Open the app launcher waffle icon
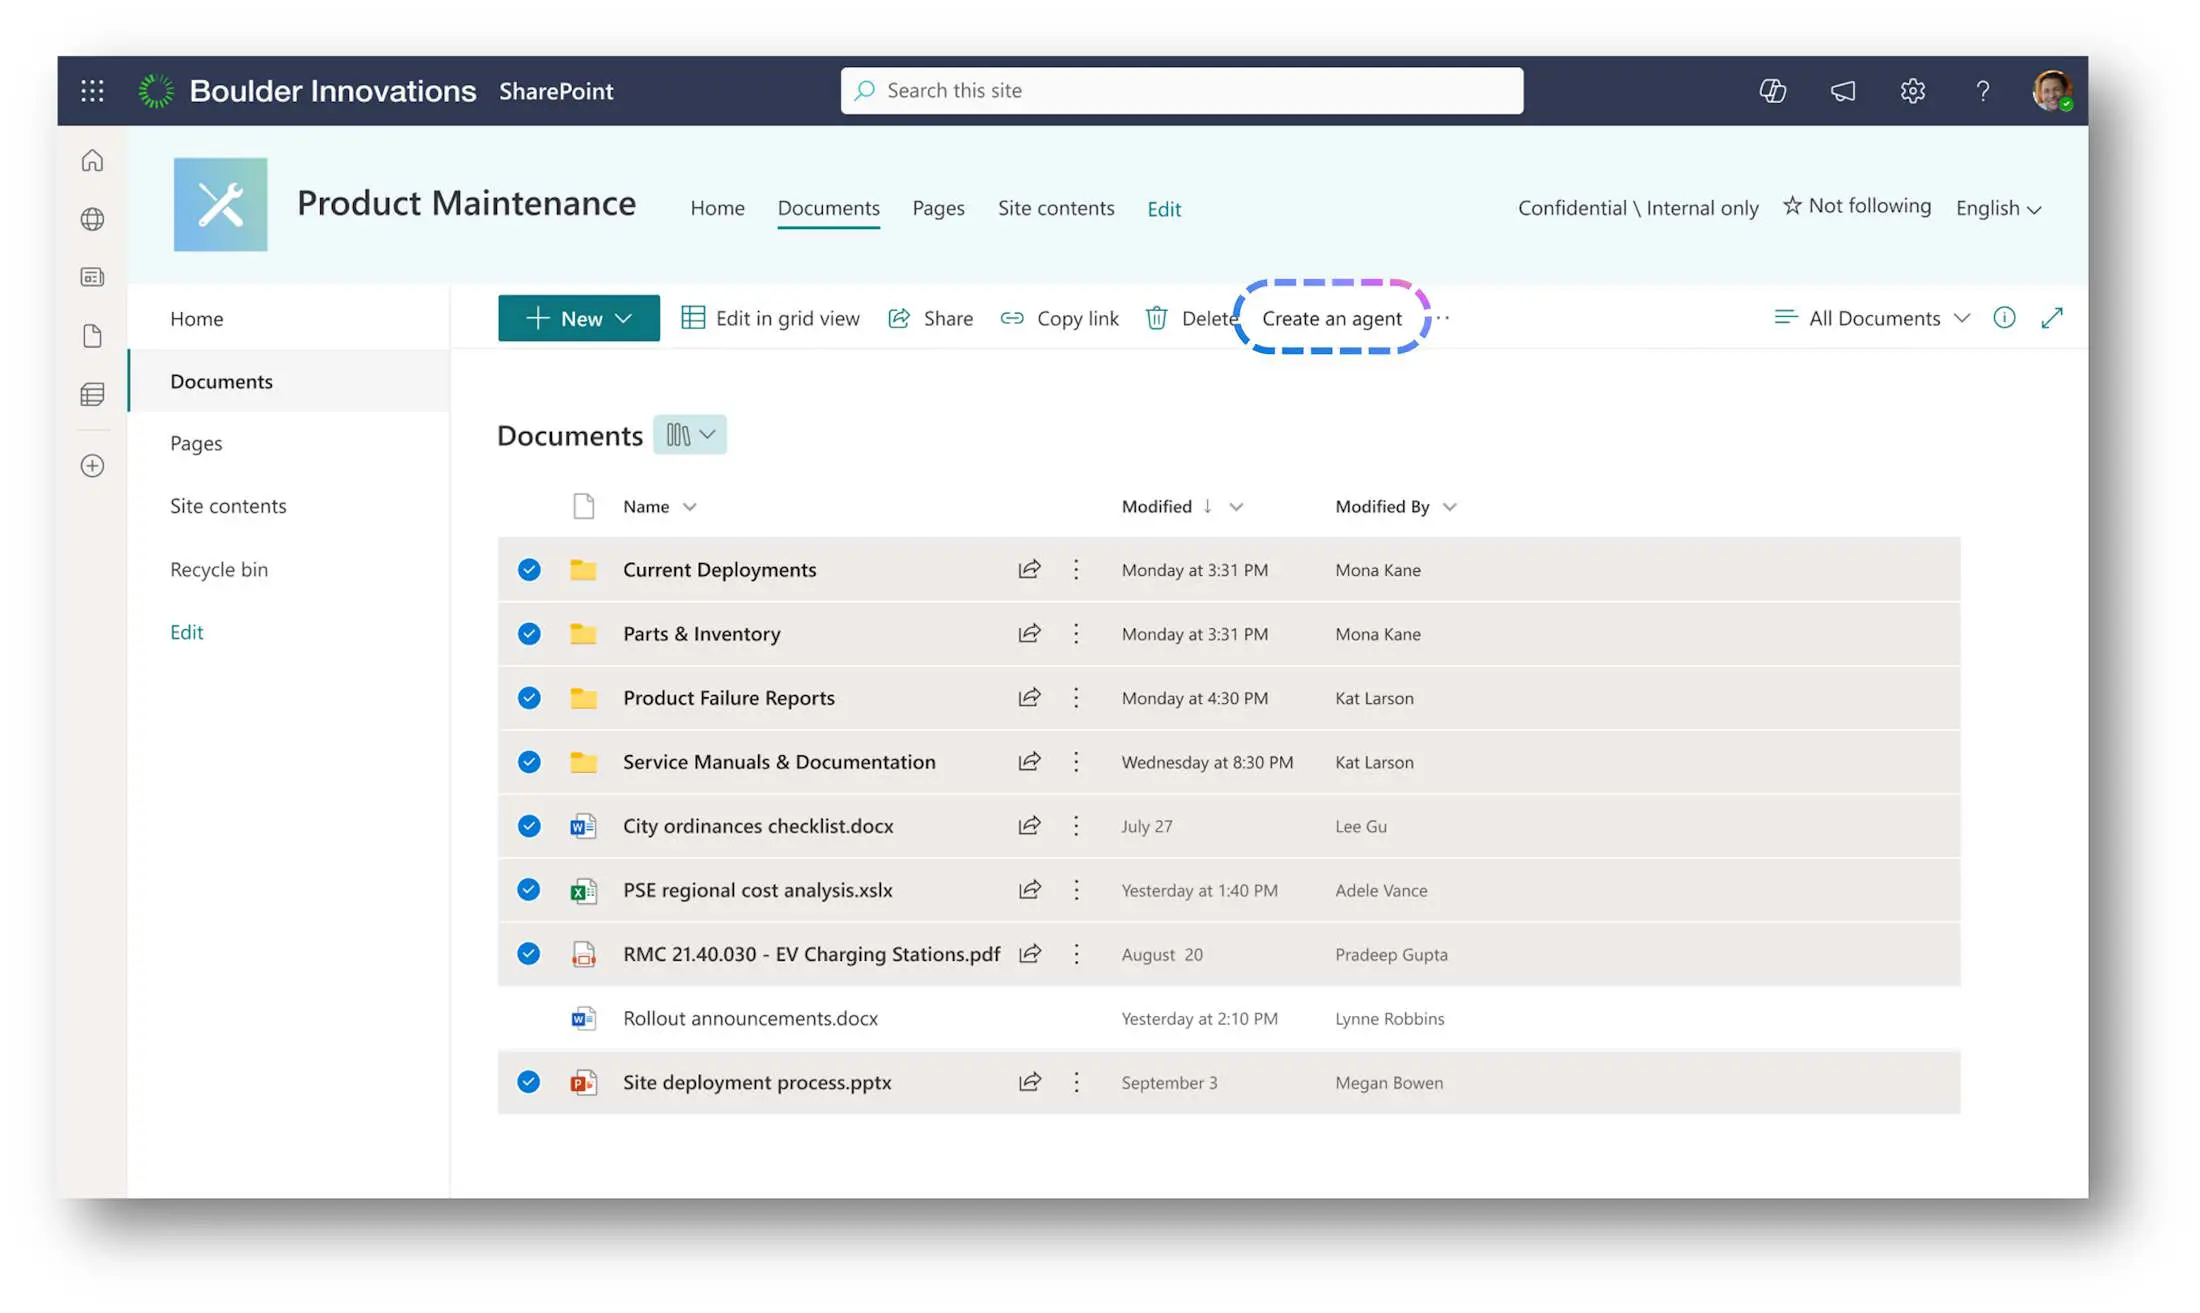 [x=92, y=91]
